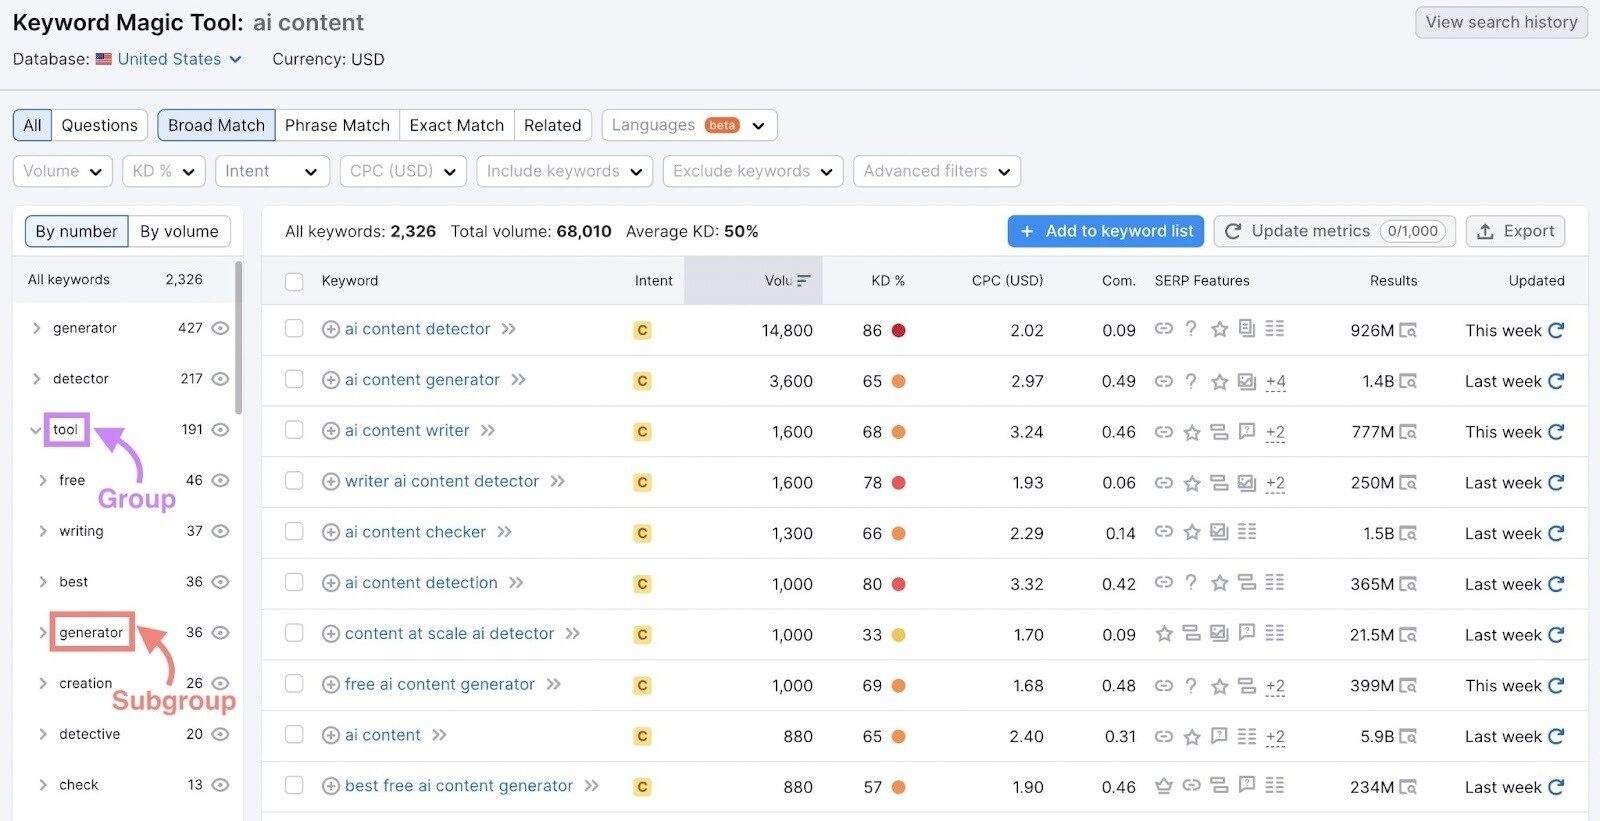Image resolution: width=1600 pixels, height=821 pixels.
Task: Click Commercial intent badge for ai content detector
Action: [x=642, y=330]
